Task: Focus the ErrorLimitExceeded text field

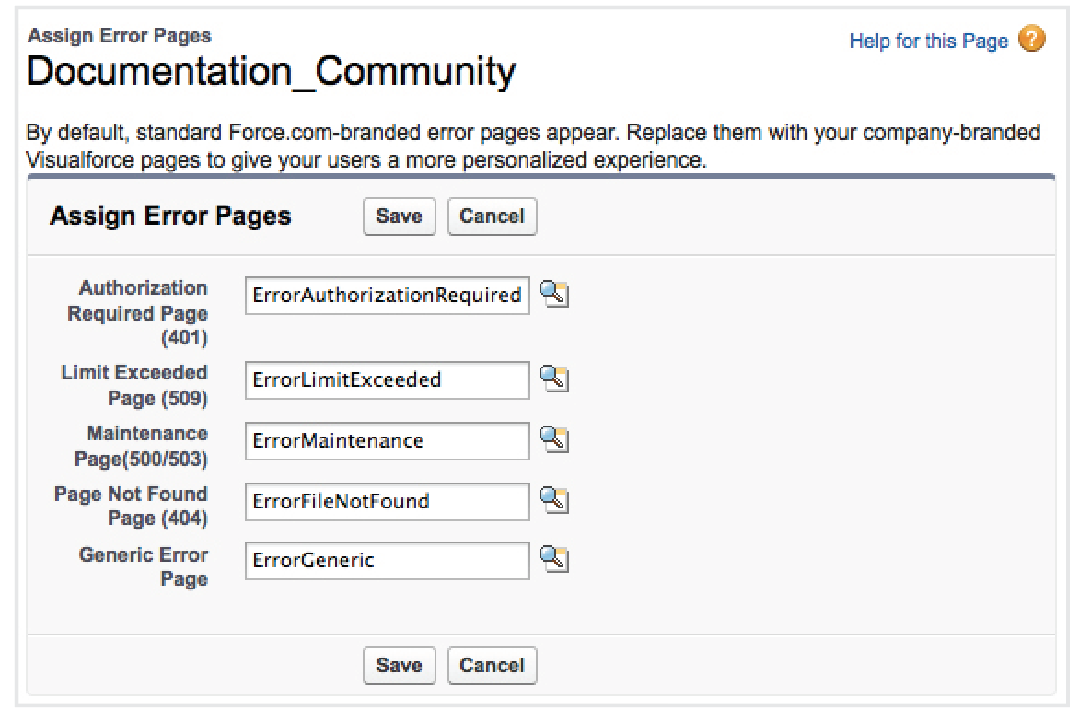Action: point(387,380)
